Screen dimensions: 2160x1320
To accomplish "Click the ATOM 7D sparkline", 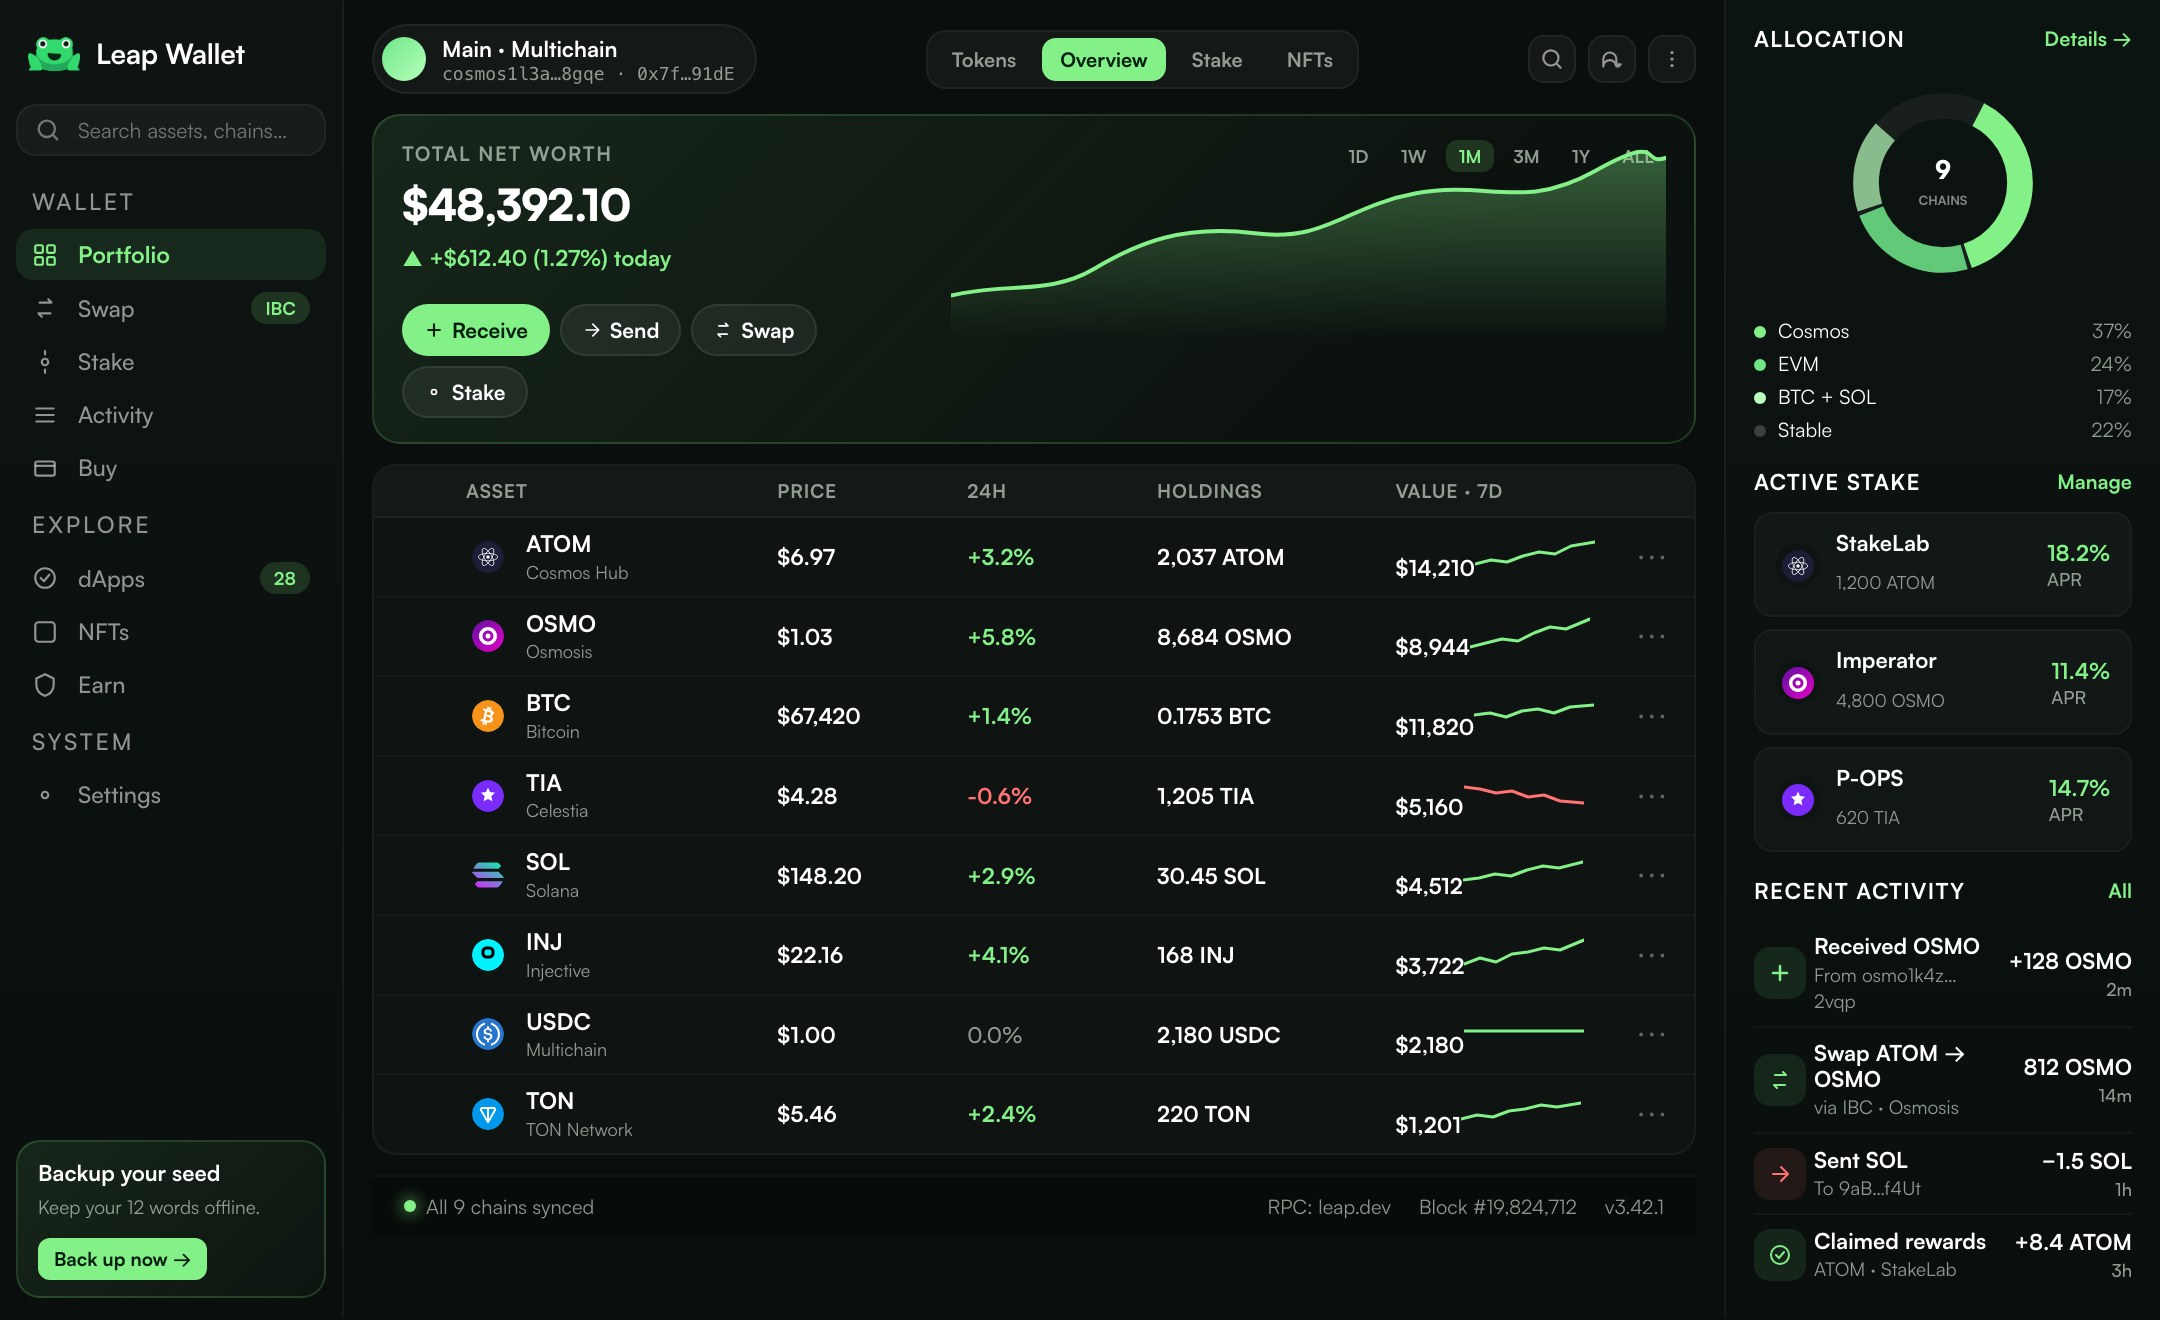I will coord(1536,552).
